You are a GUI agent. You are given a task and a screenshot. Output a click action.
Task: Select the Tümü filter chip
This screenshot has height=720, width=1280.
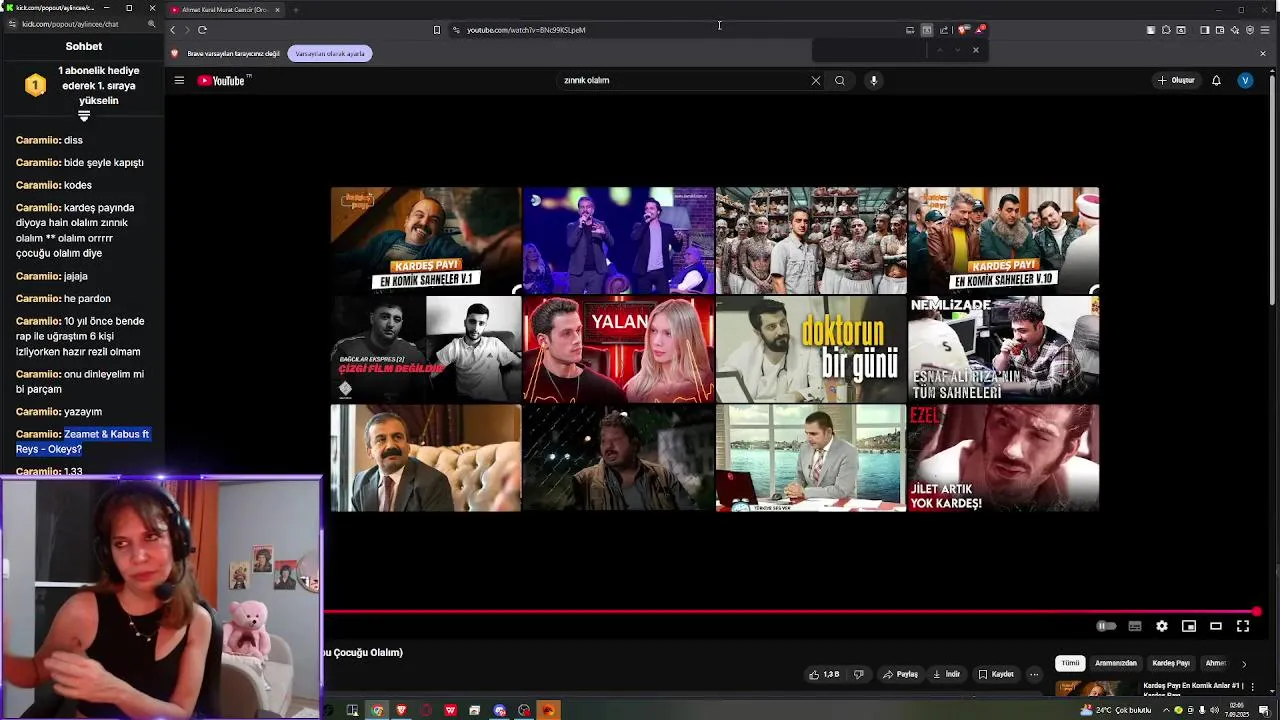(x=1070, y=663)
